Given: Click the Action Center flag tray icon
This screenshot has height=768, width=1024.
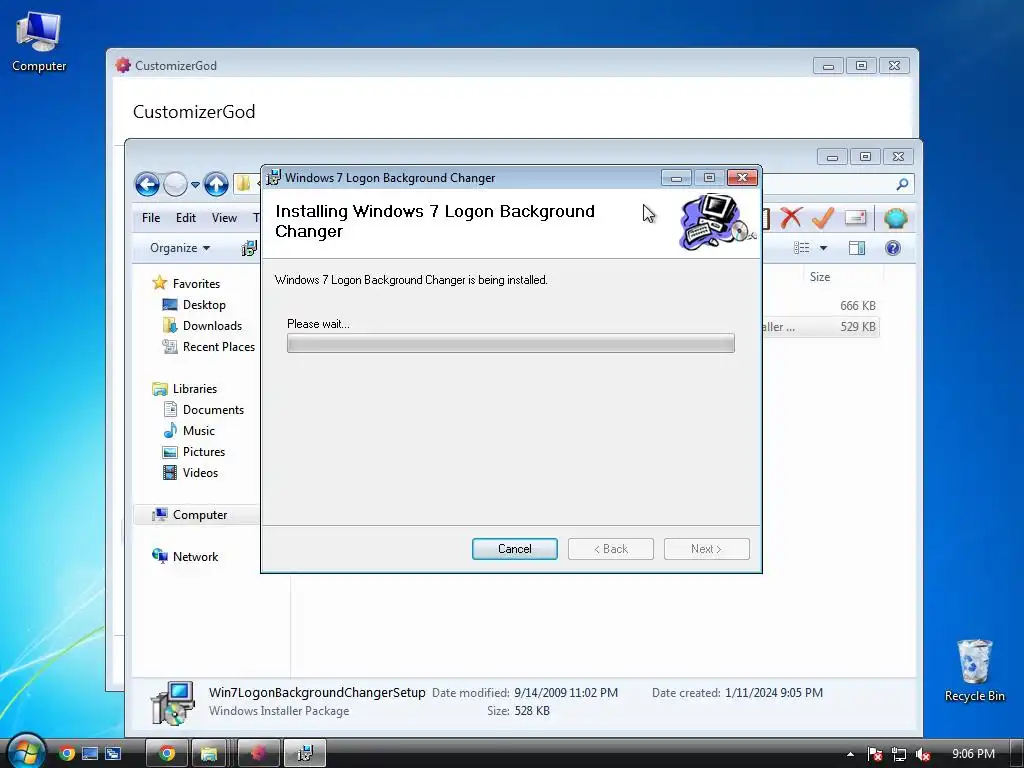Looking at the screenshot, I should pos(875,754).
